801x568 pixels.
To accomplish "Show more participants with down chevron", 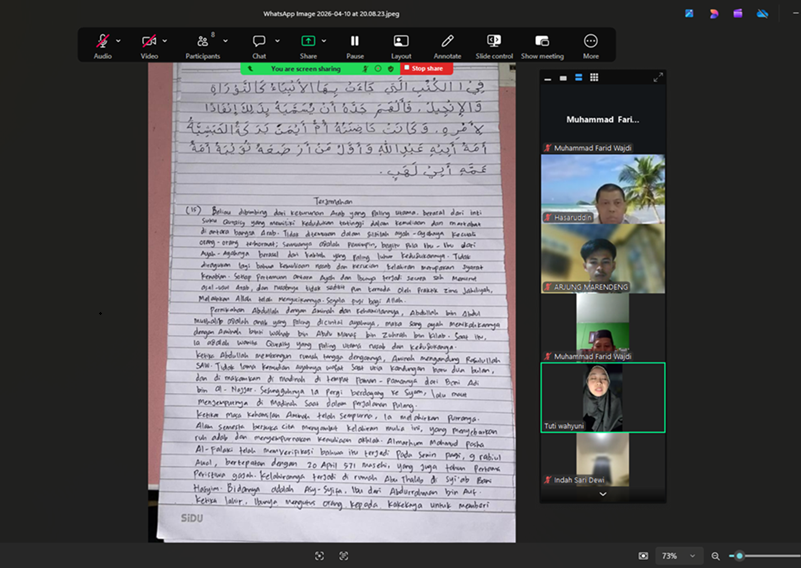I will [603, 494].
